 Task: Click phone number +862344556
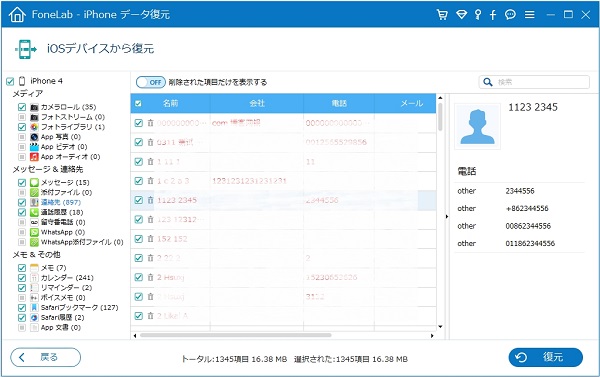(x=527, y=209)
